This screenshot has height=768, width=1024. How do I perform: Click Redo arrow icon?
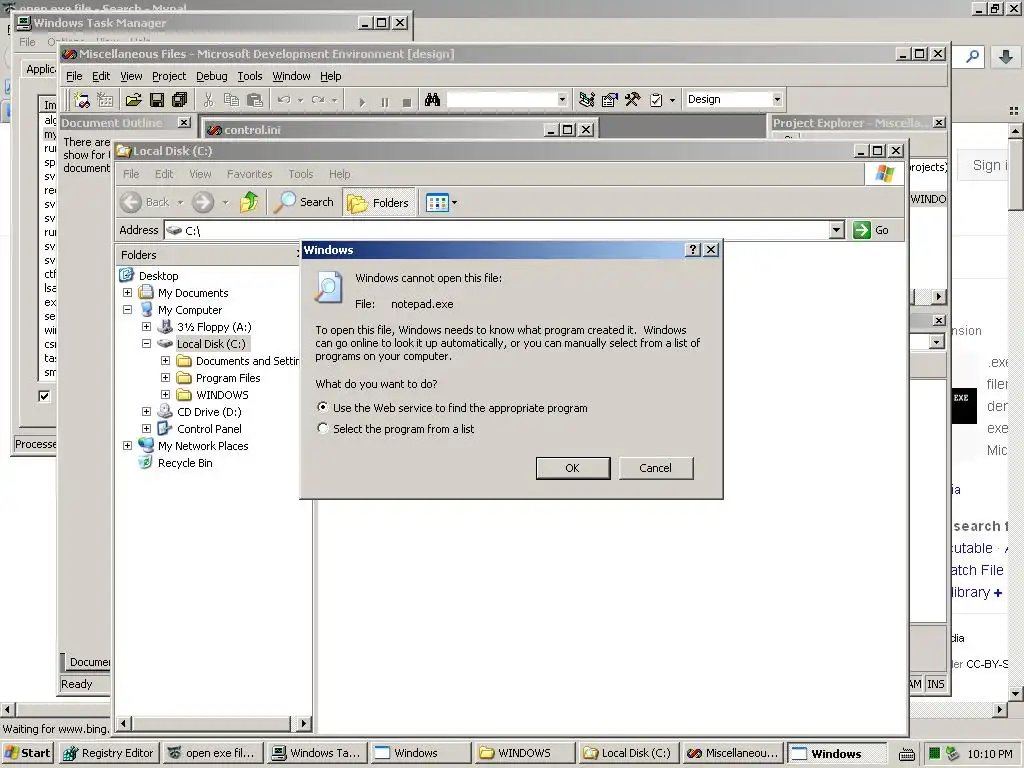(x=318, y=100)
